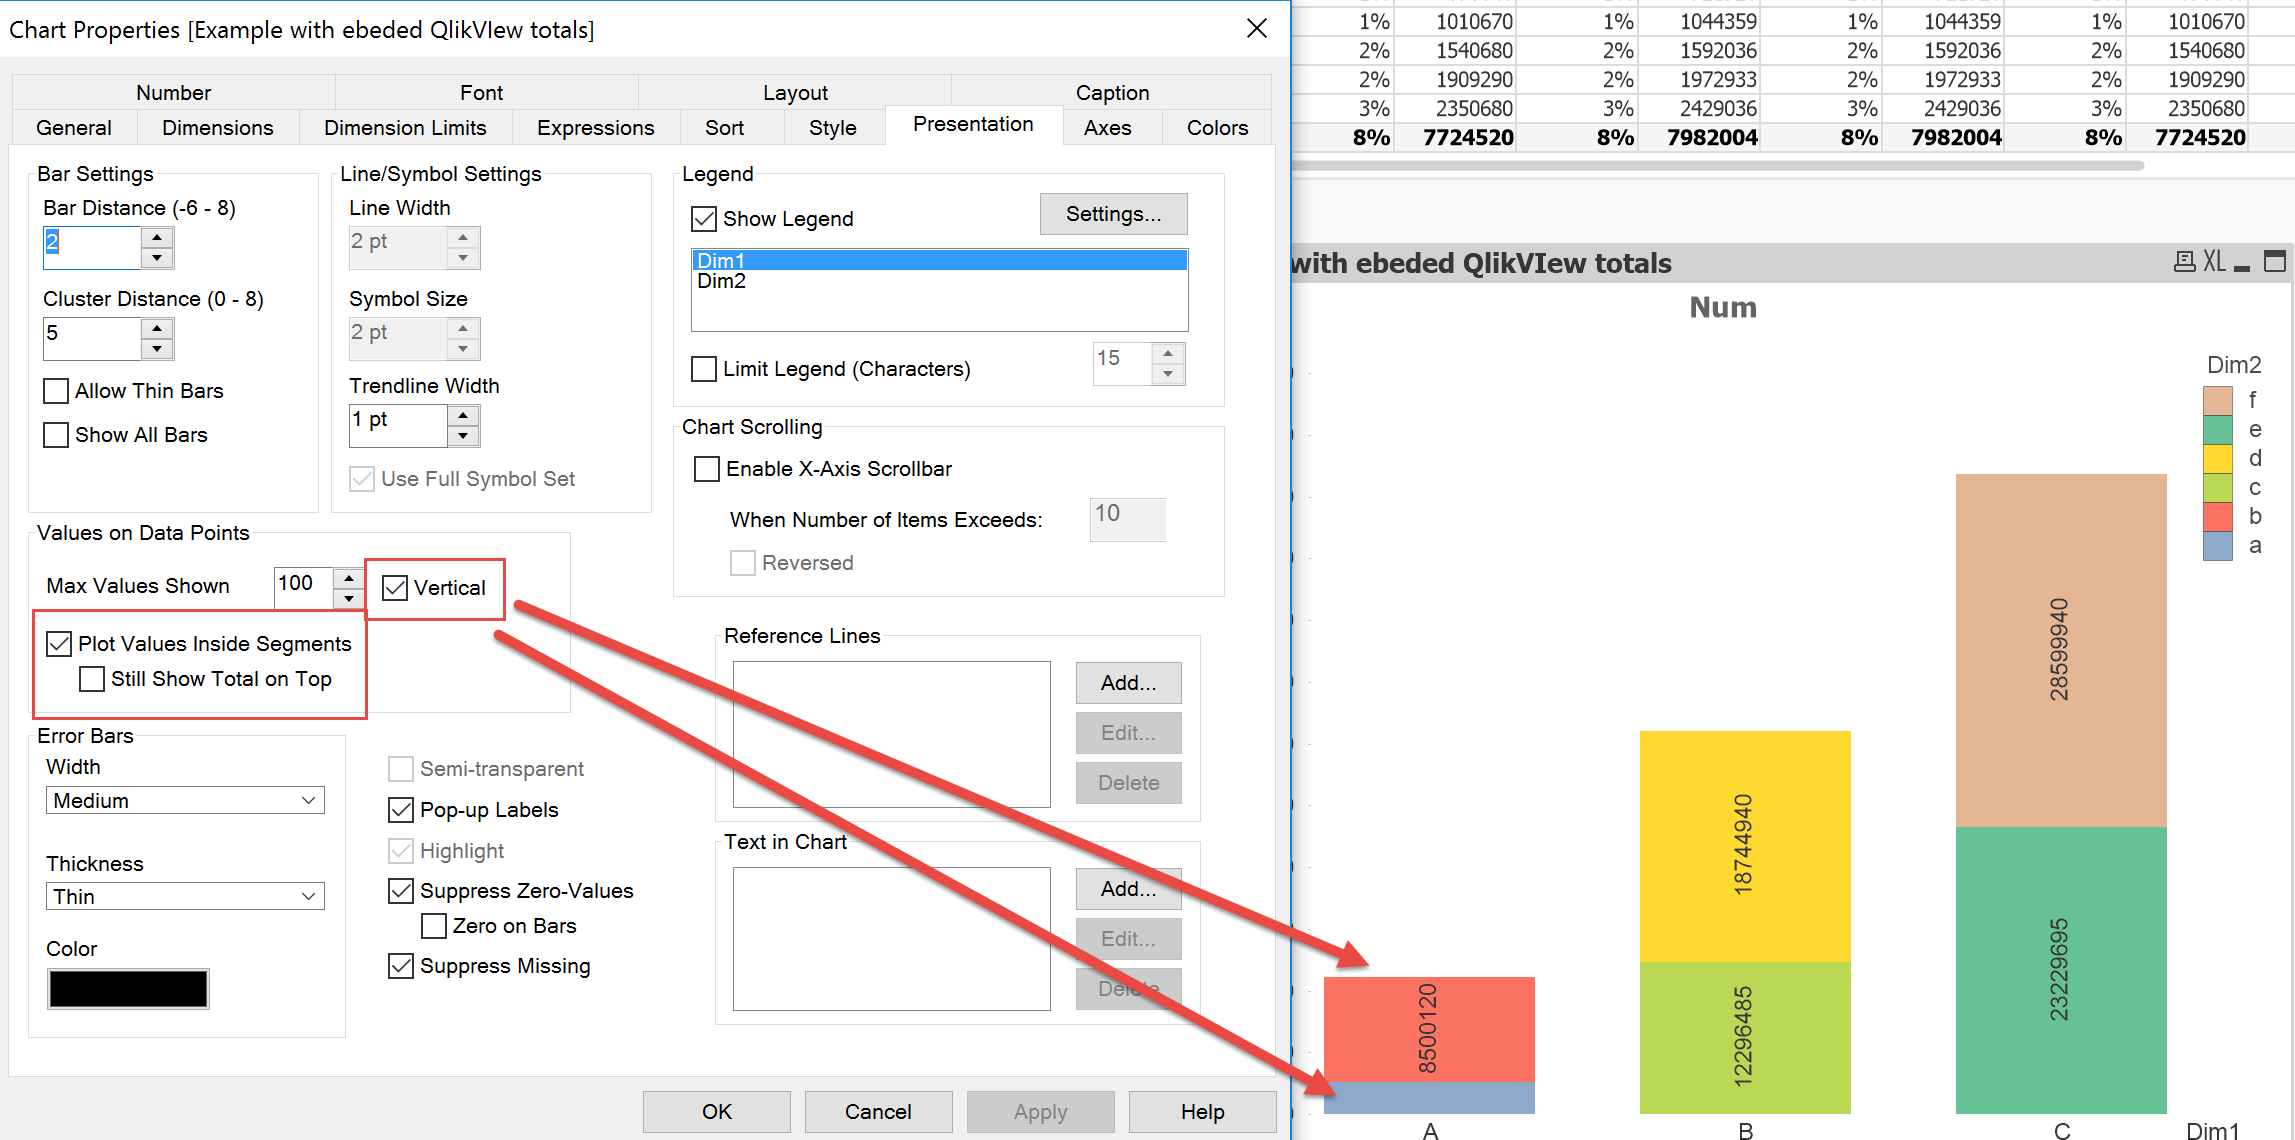Click the black error bar color swatch
2295x1140 pixels.
129,989
